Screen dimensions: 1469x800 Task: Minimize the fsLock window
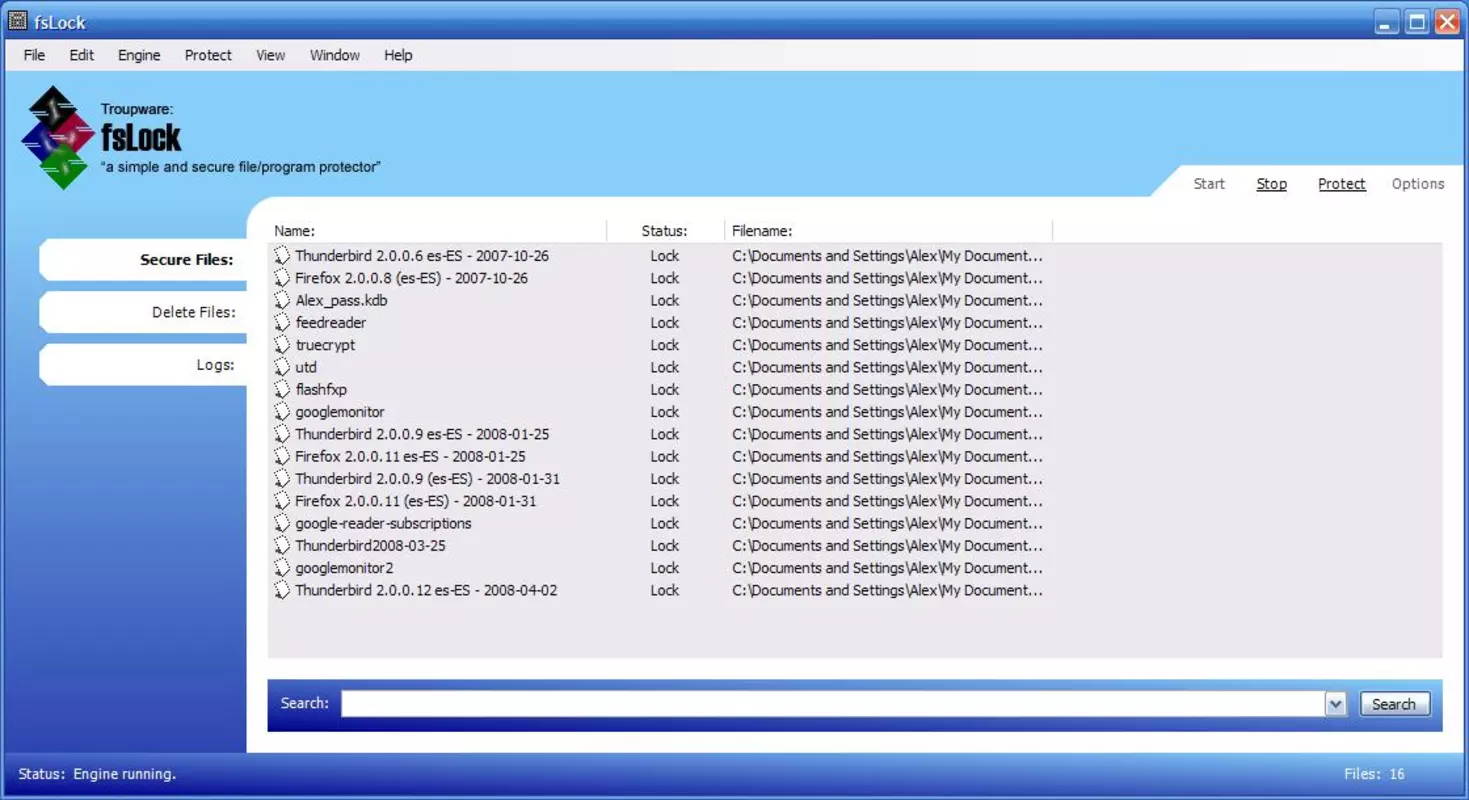[x=1386, y=22]
